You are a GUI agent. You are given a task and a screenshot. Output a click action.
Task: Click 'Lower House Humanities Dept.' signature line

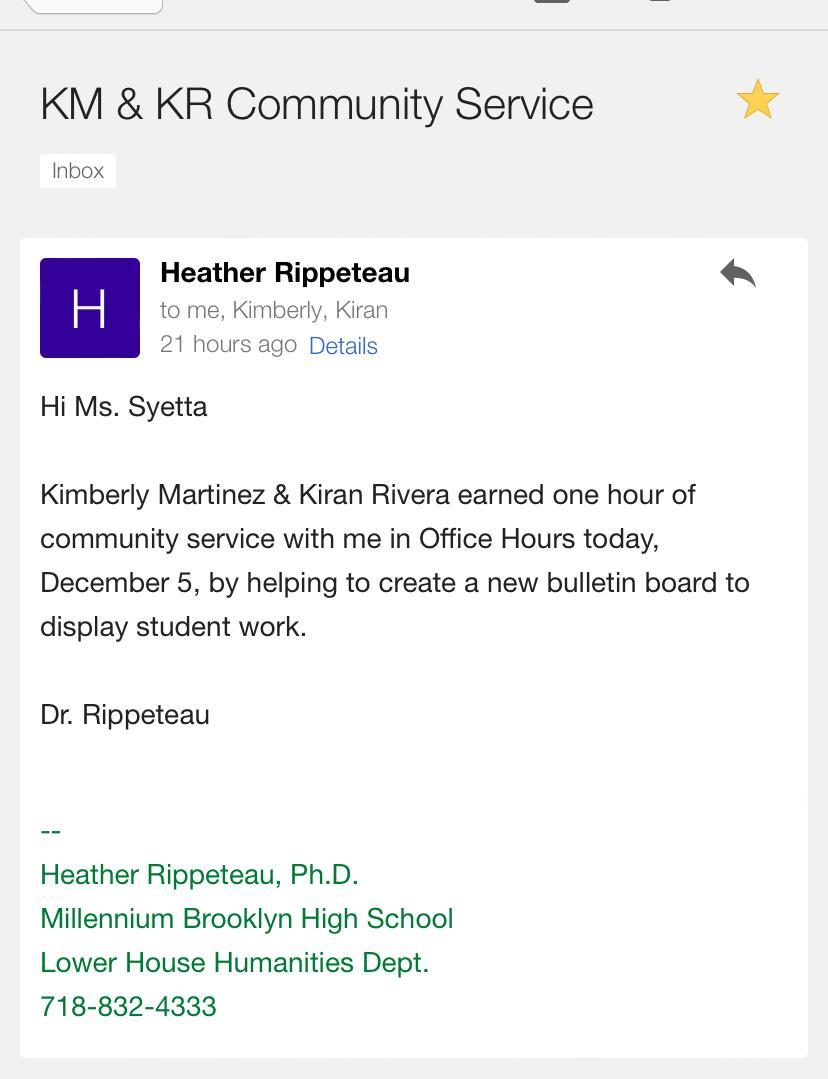click(234, 963)
